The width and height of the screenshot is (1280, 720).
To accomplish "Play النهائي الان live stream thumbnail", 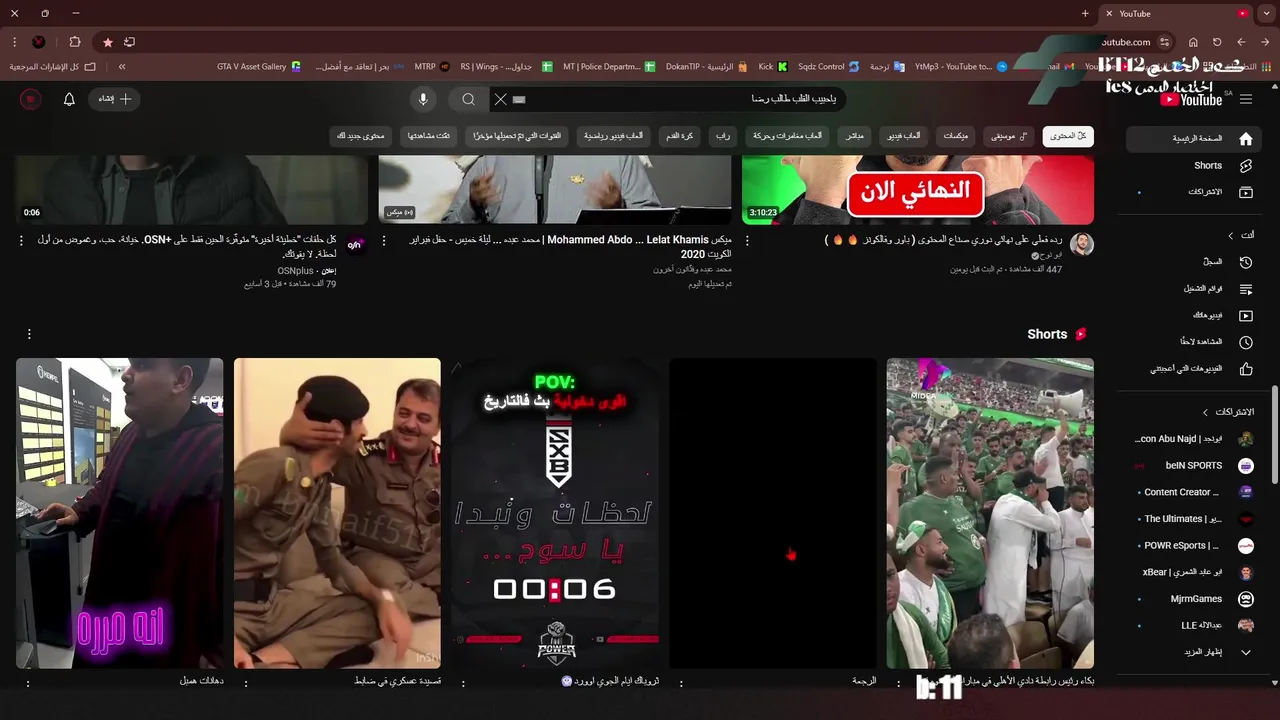I will (x=918, y=190).
